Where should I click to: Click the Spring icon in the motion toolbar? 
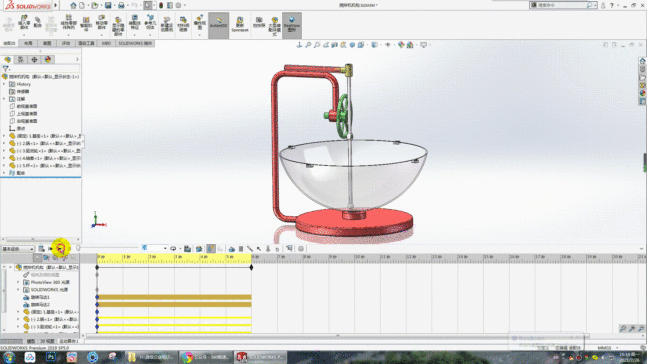pyautogui.click(x=241, y=248)
